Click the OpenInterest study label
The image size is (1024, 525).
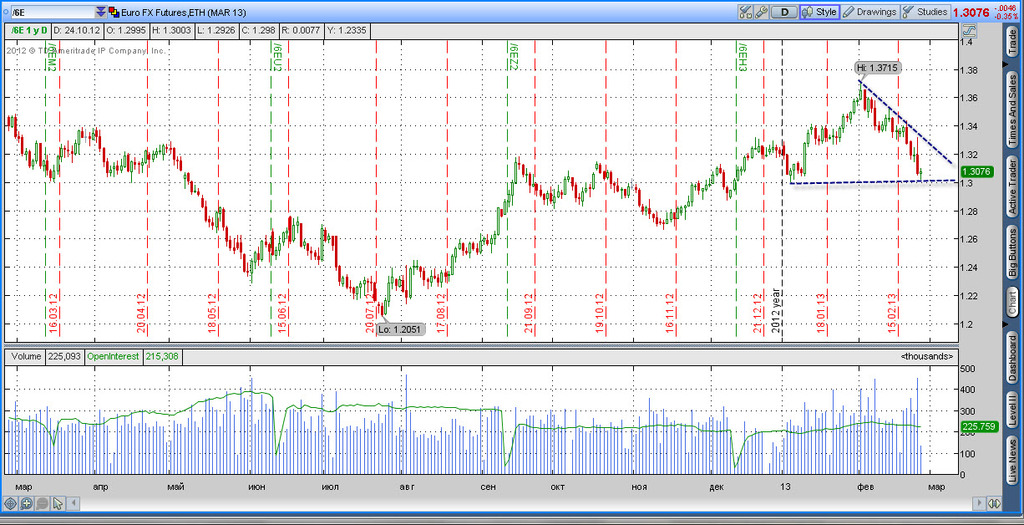tap(112, 357)
